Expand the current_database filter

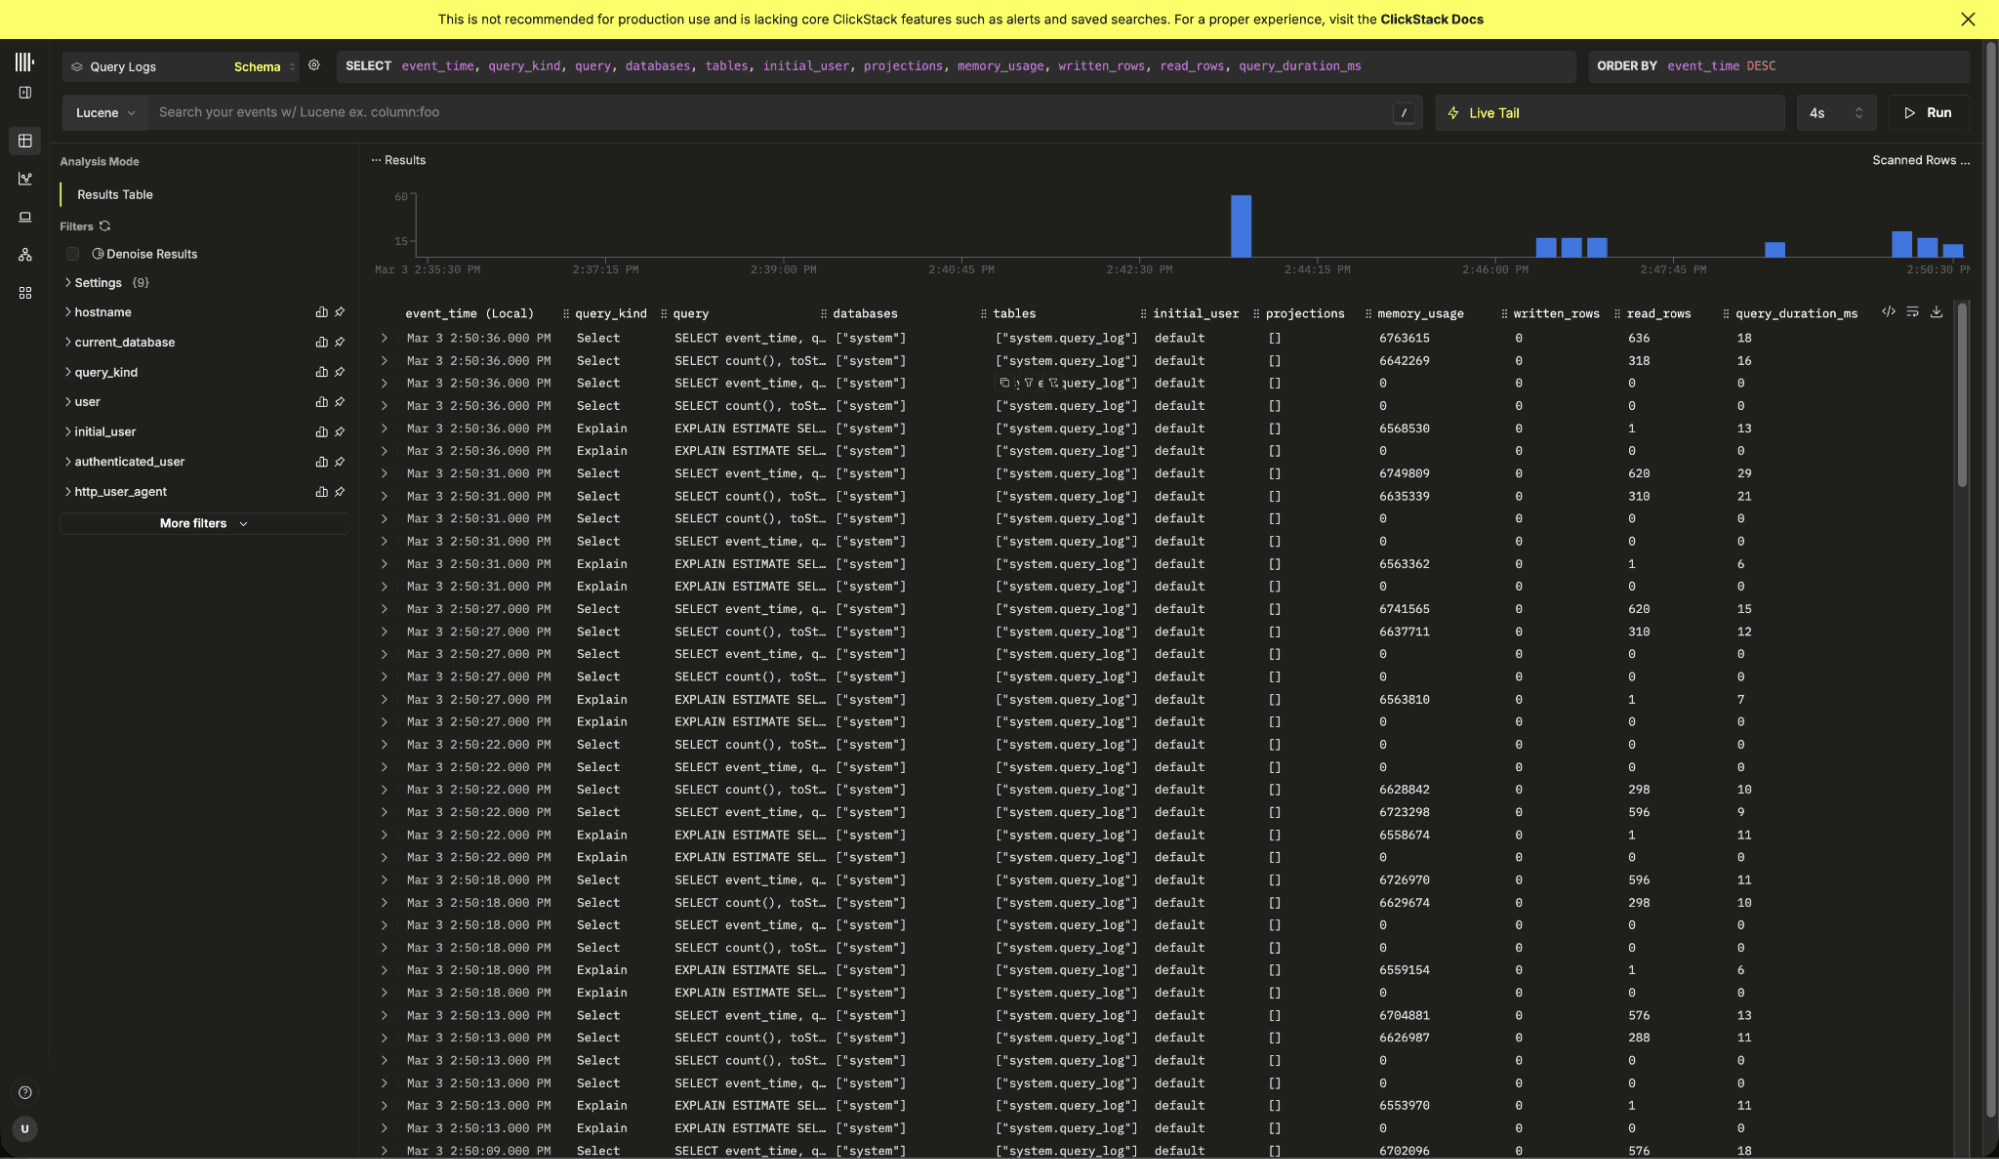point(124,342)
